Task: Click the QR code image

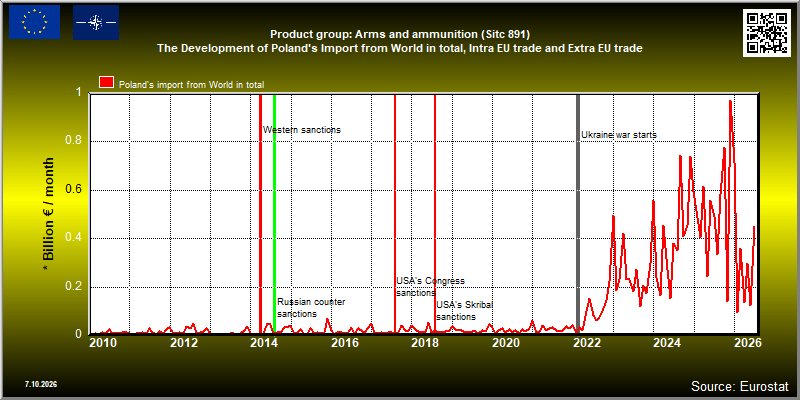Action: click(766, 33)
